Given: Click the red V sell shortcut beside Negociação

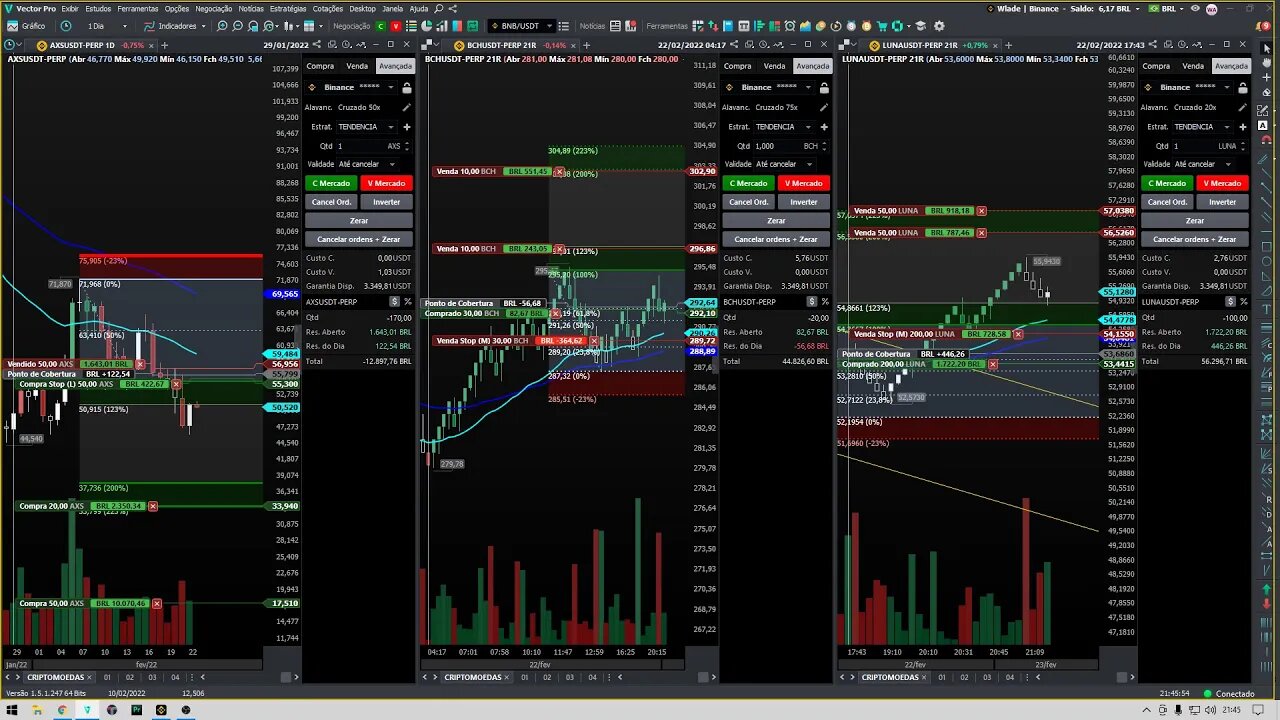Looking at the screenshot, I should (x=396, y=26).
